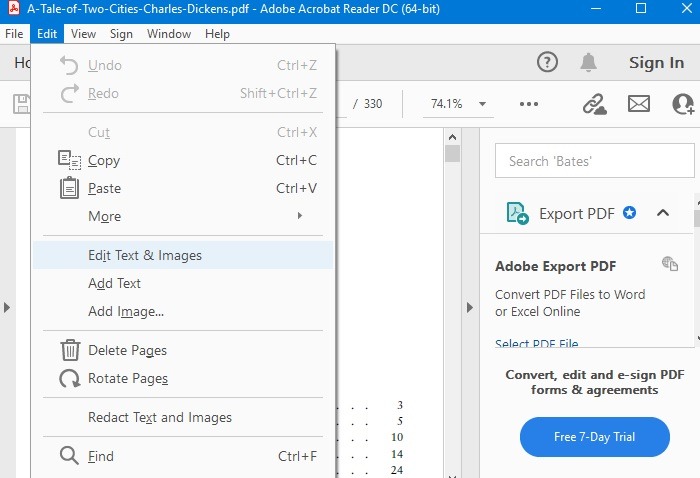Click the Paste clipboard icon
Viewport: 700px width, 478px height.
69,188
